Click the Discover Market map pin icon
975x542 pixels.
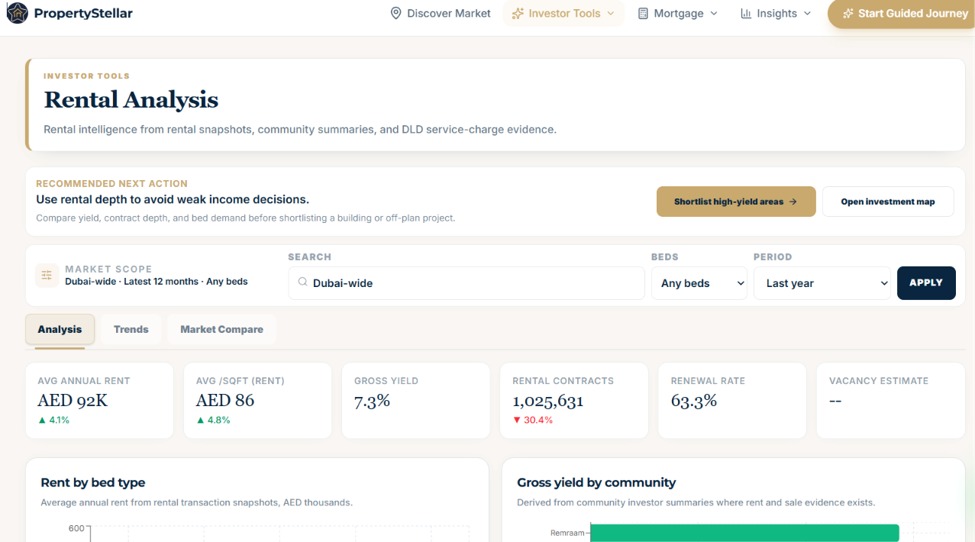pos(395,13)
